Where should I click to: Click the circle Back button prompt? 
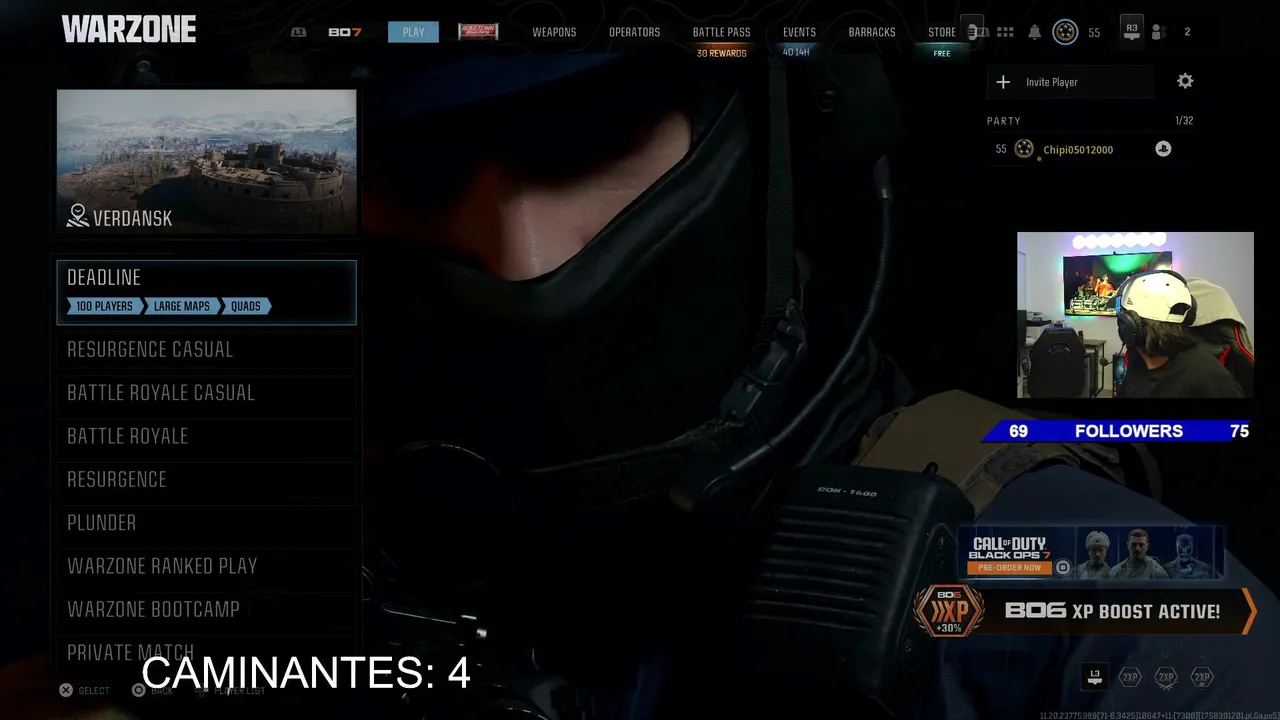(x=152, y=690)
